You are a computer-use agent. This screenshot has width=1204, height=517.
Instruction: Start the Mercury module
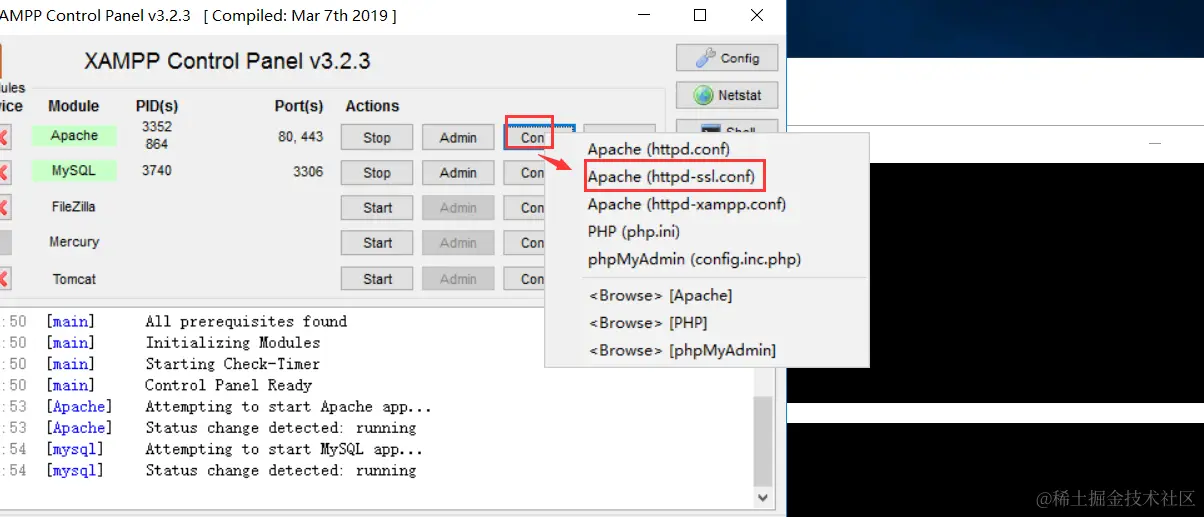click(x=377, y=242)
